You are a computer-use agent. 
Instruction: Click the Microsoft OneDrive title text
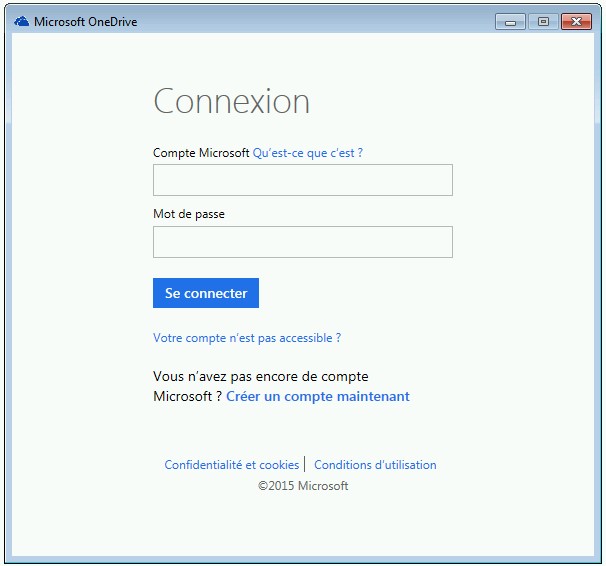(x=85, y=22)
